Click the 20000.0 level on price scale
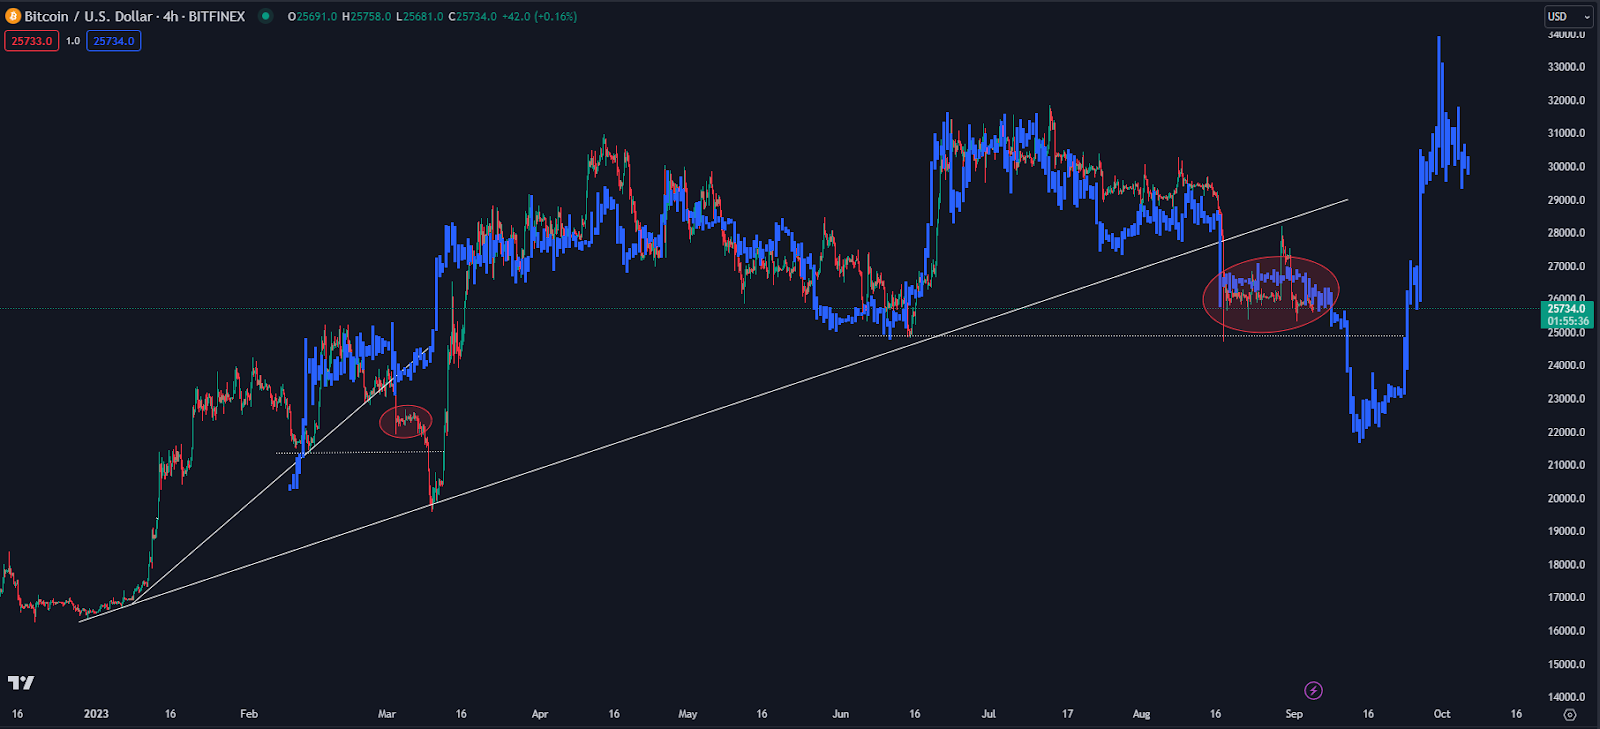This screenshot has width=1600, height=729. (x=1566, y=499)
